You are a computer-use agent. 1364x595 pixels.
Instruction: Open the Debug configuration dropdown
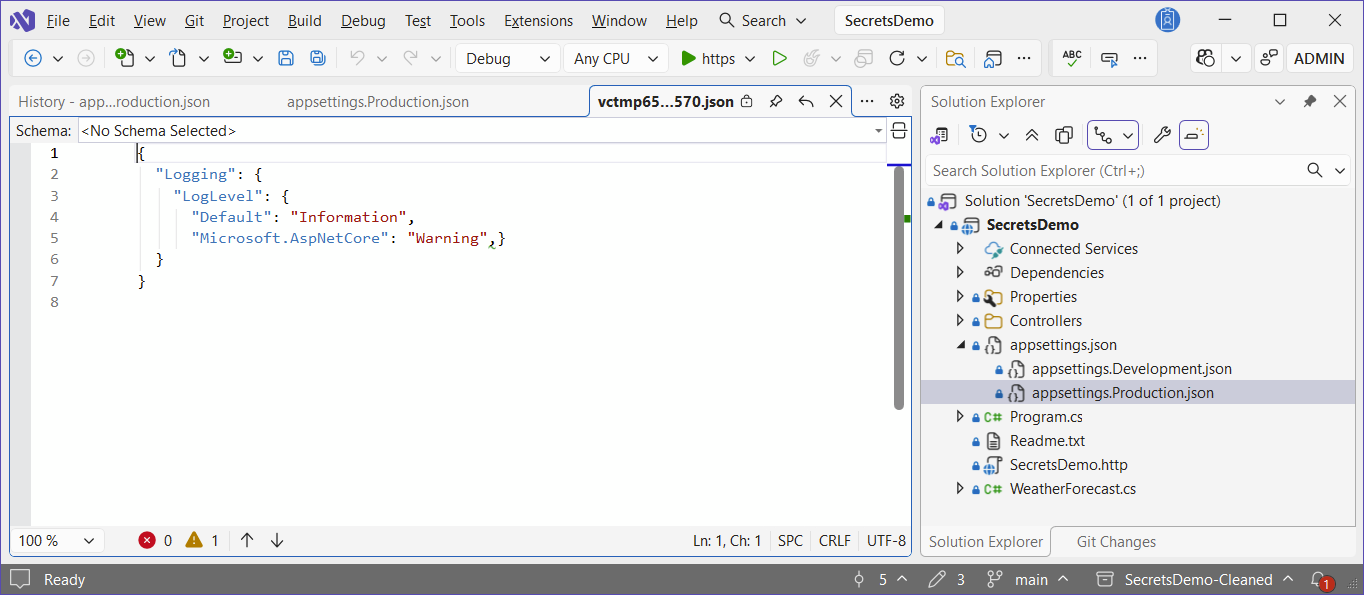click(x=507, y=59)
